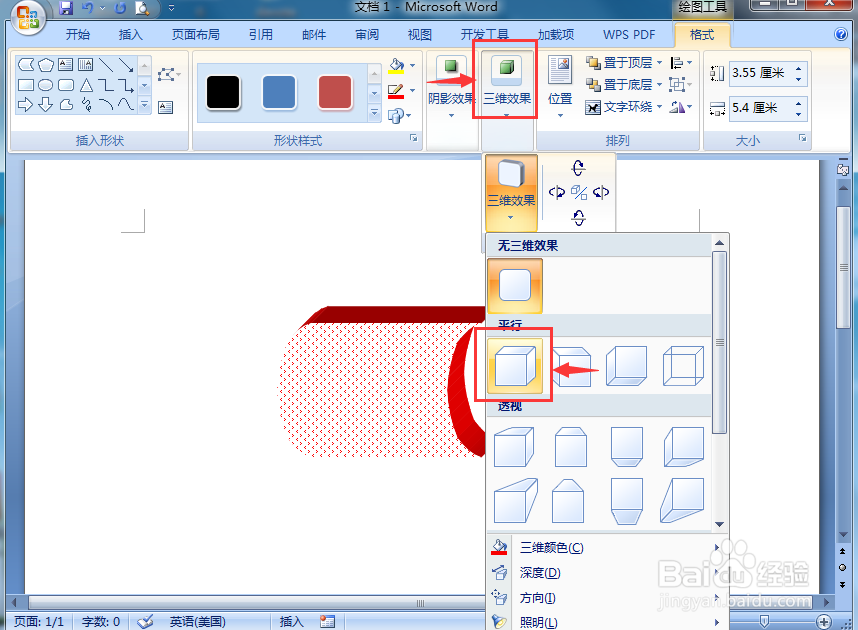Image resolution: width=858 pixels, height=630 pixels.
Task: Increase shape height with stepper up
Action: (799, 68)
